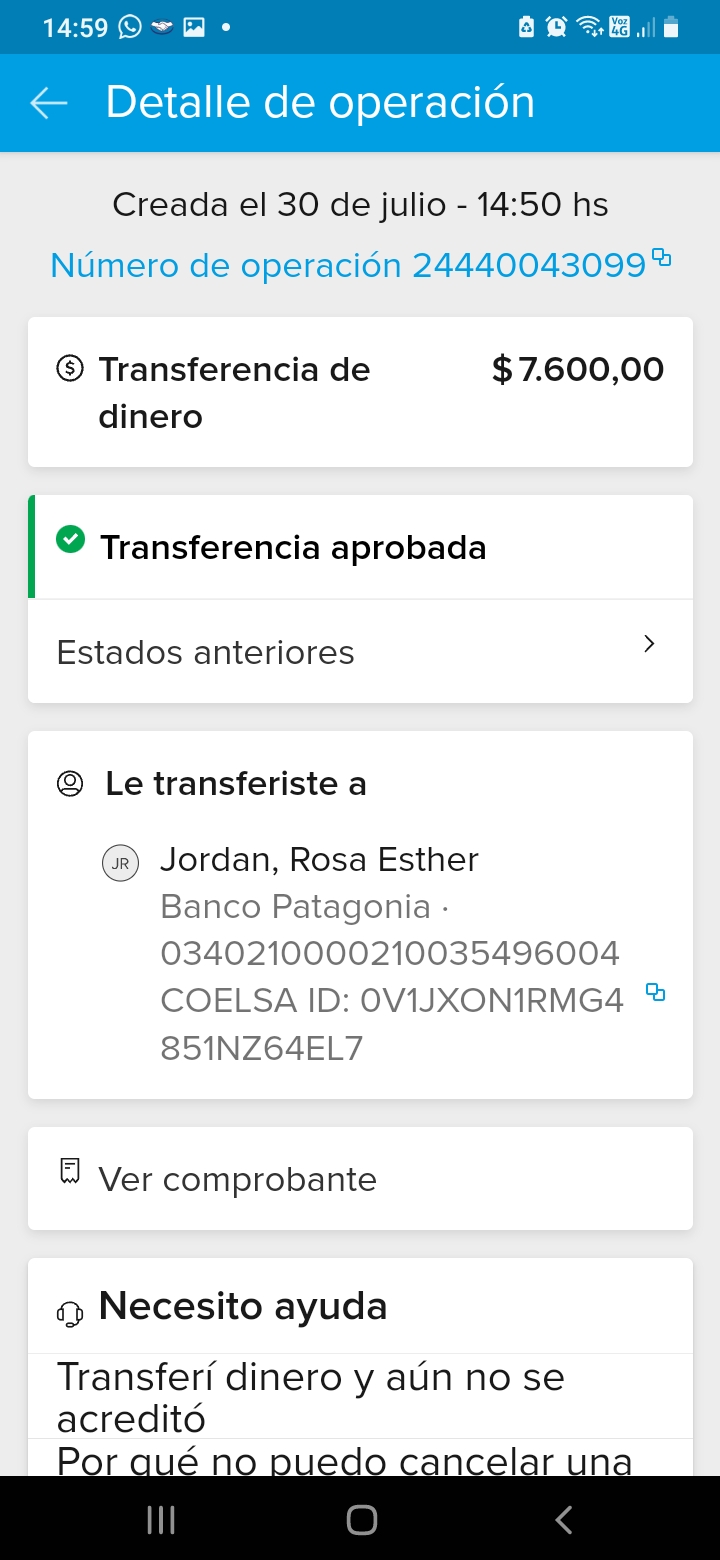Viewport: 720px width, 1560px height.
Task: Expand Estados anteriores chevron
Action: [649, 644]
